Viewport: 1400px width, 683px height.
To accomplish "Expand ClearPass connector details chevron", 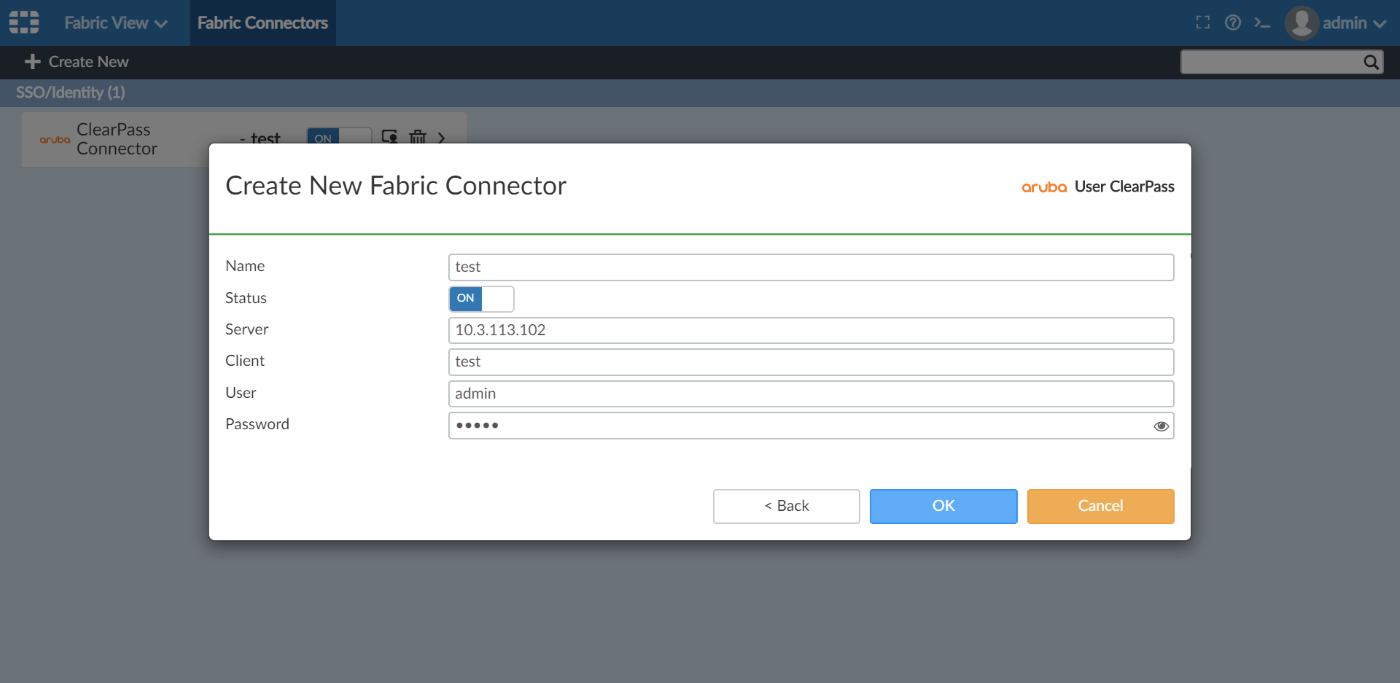I will click(442, 138).
